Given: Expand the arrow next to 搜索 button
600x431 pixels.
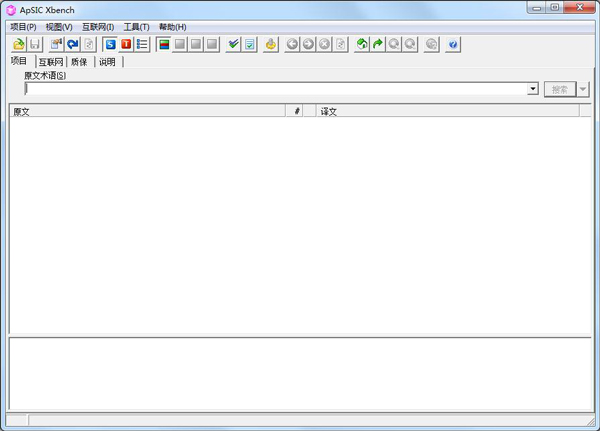Looking at the screenshot, I should [583, 90].
